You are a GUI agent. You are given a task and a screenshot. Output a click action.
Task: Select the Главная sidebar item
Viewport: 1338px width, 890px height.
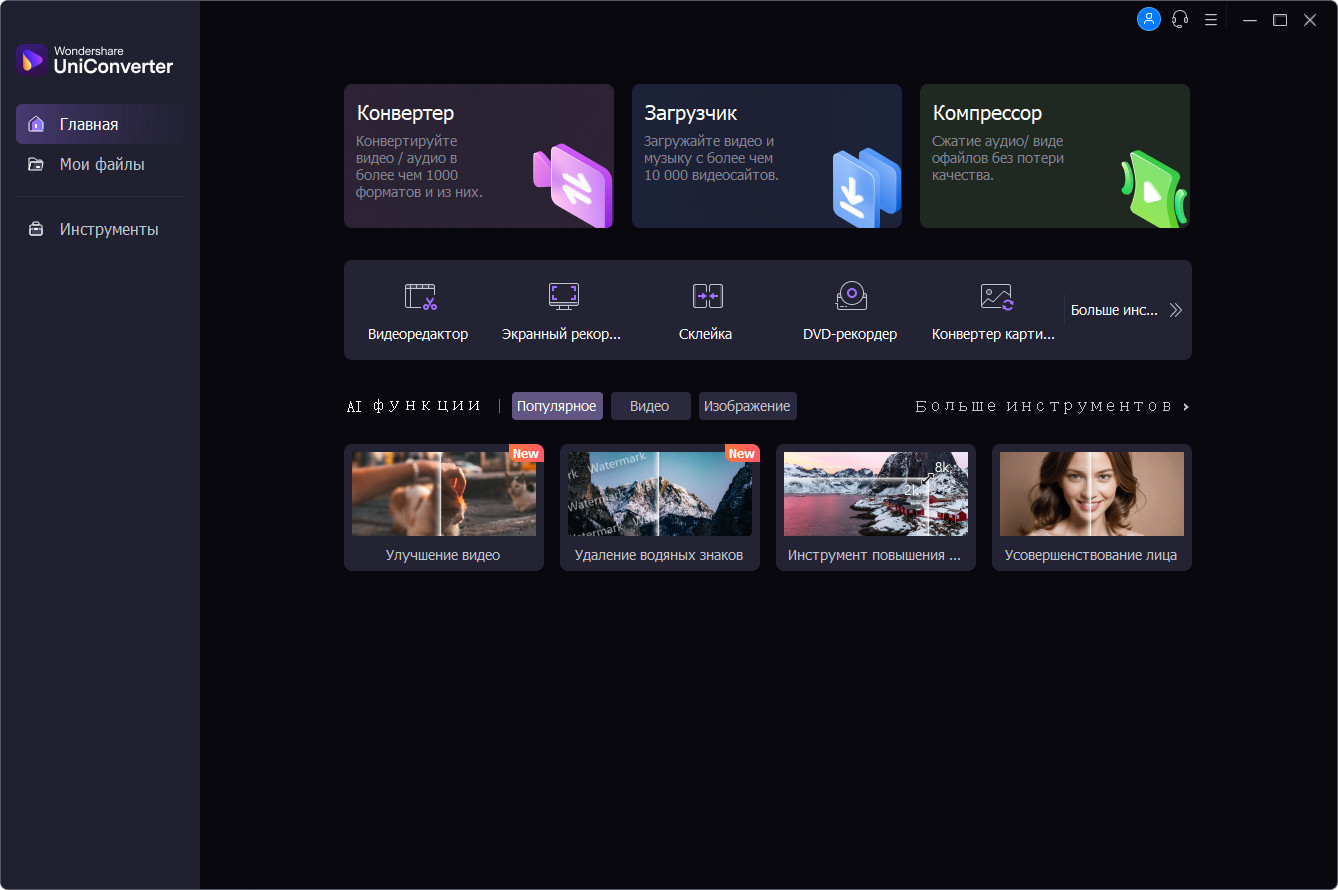[100, 124]
